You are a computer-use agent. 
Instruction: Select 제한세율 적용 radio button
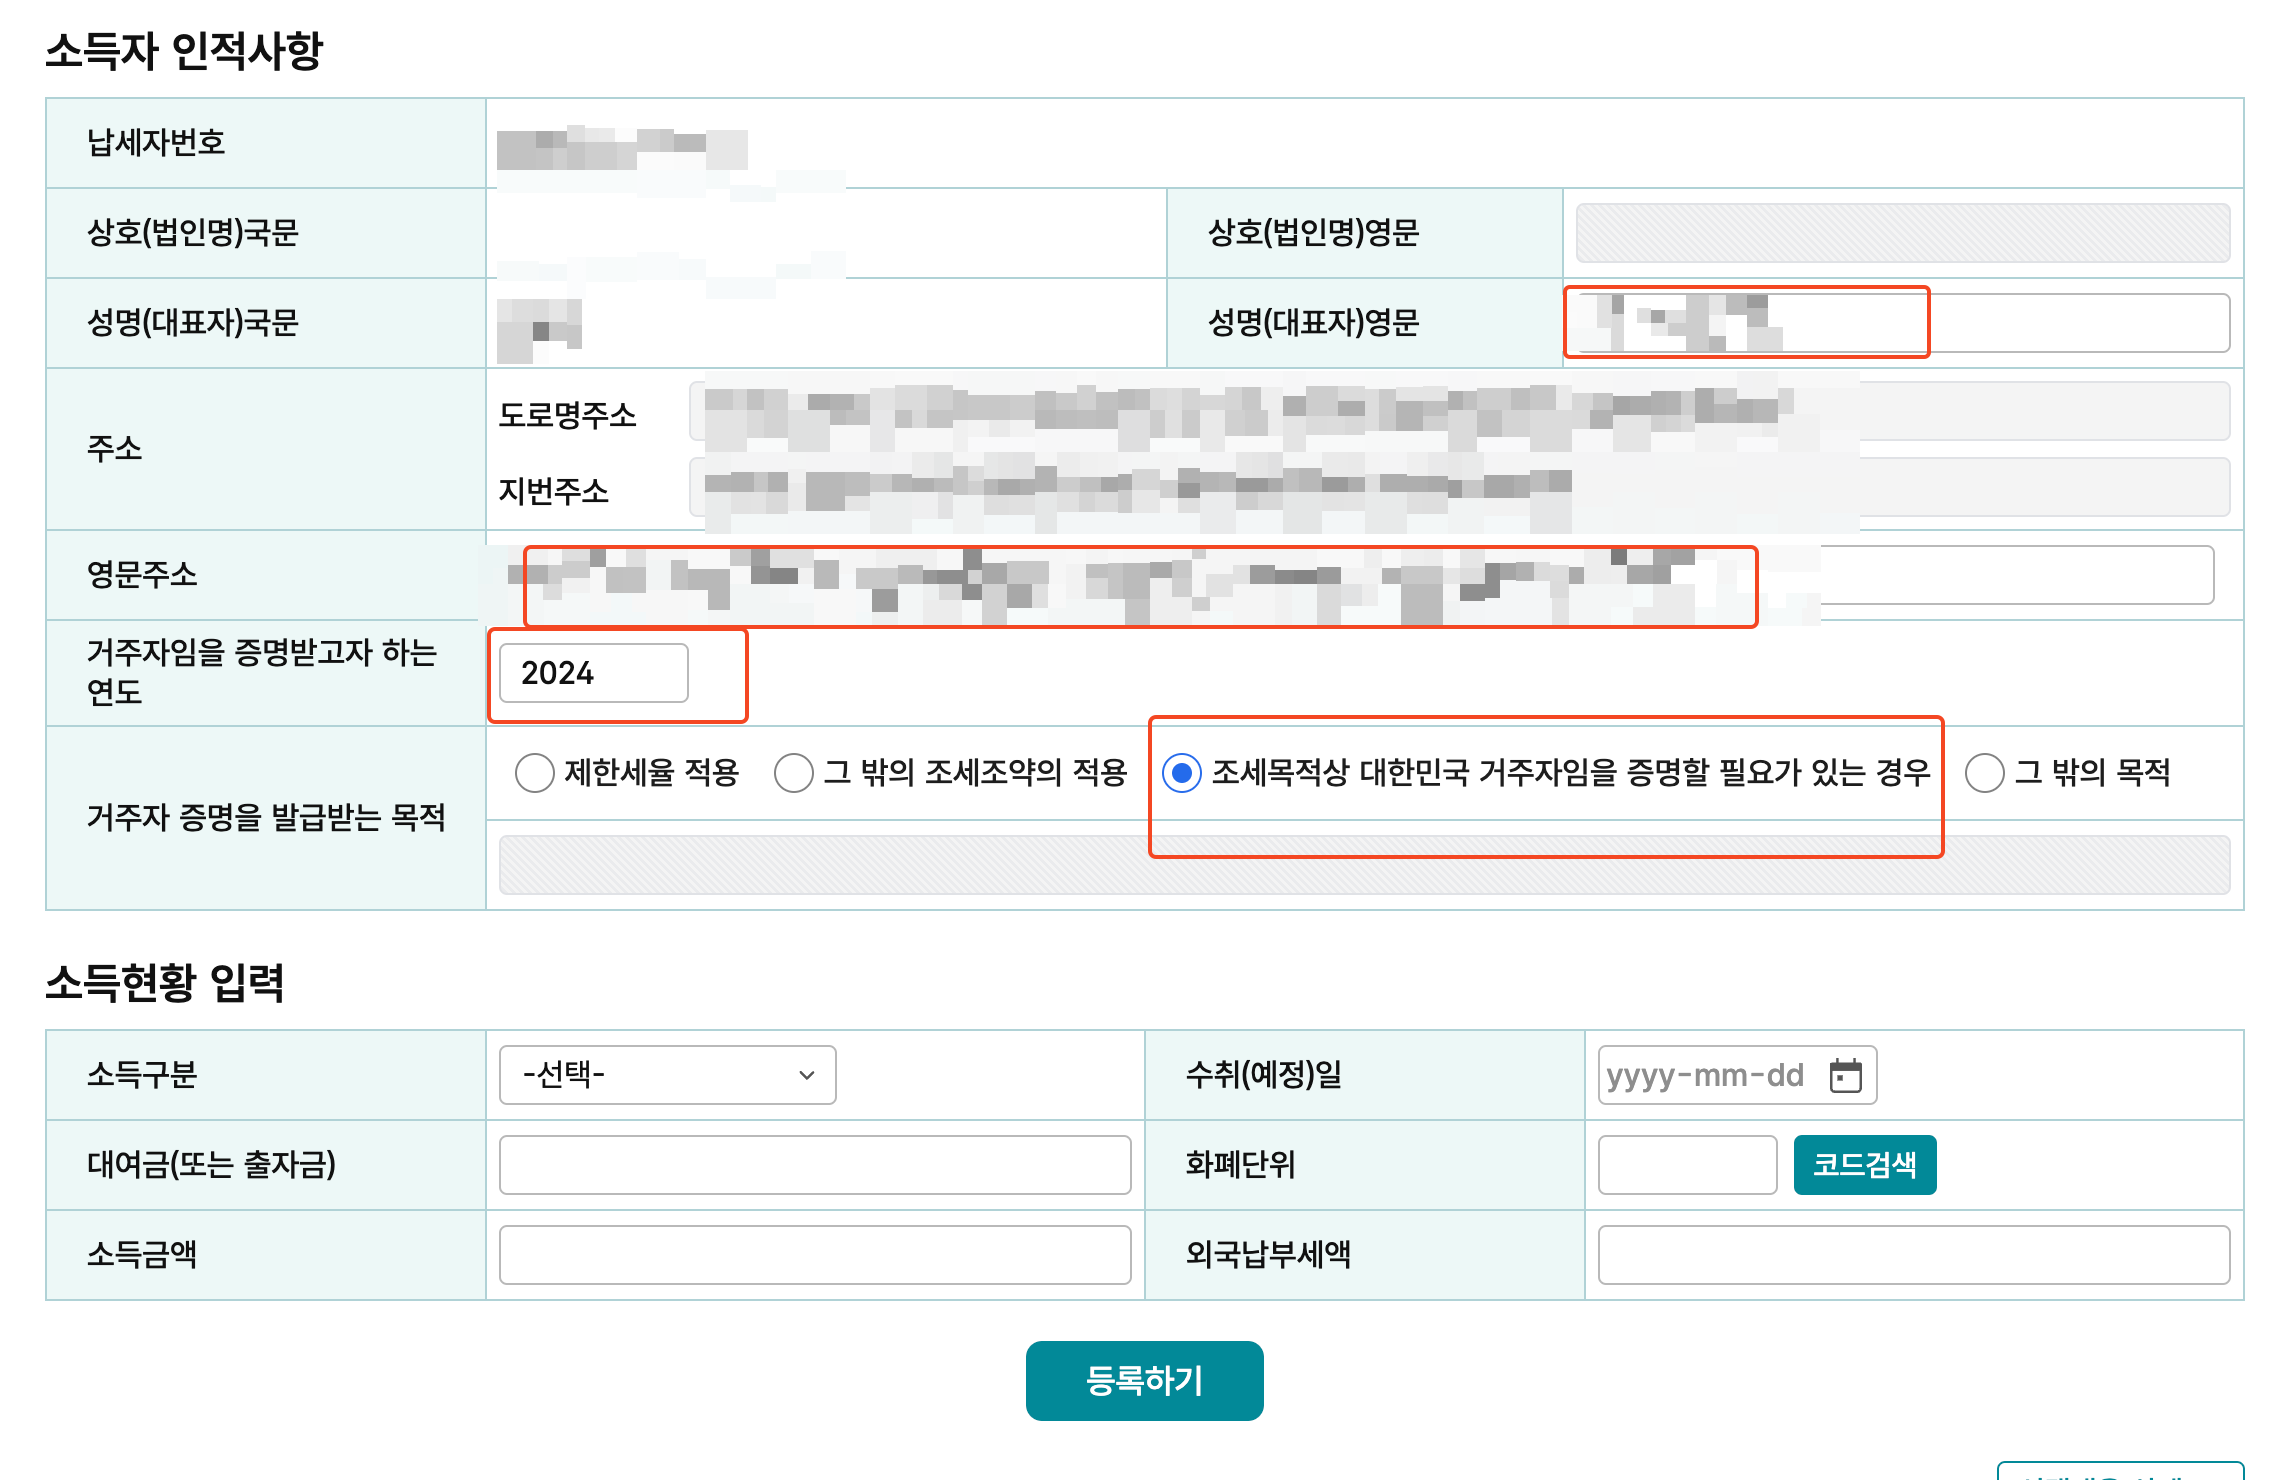tap(535, 773)
